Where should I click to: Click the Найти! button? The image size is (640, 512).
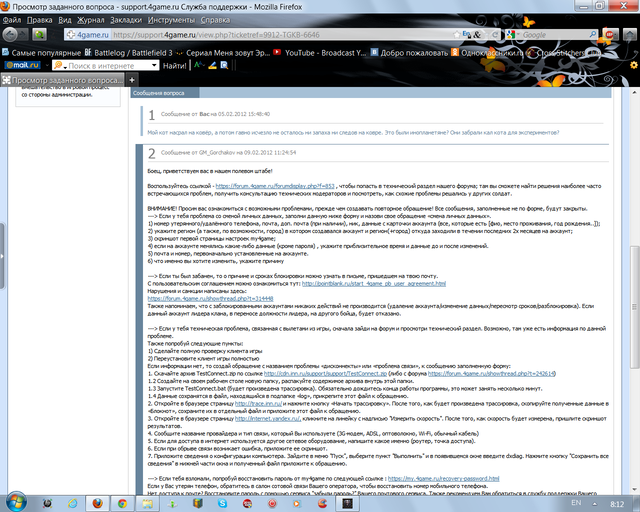coord(174,65)
